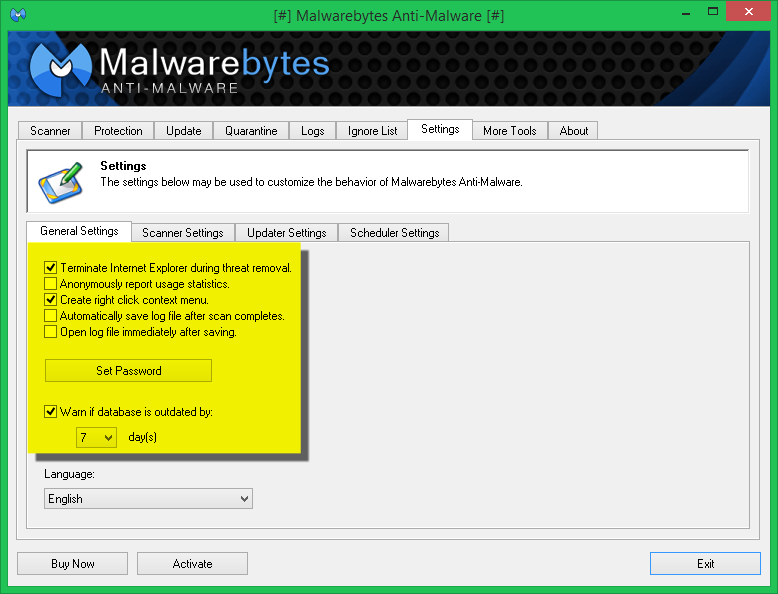Click the Buy Now button
Viewport: 778px width, 594px height.
click(72, 564)
